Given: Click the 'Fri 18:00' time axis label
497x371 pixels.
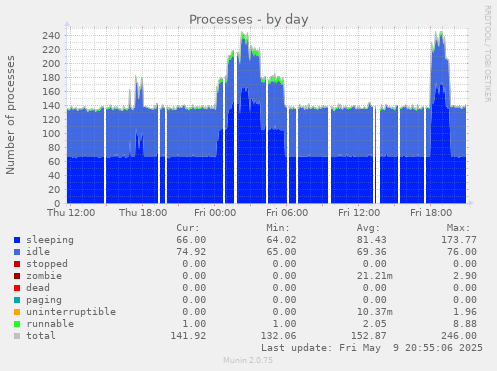Looking at the screenshot, I should point(431,213).
